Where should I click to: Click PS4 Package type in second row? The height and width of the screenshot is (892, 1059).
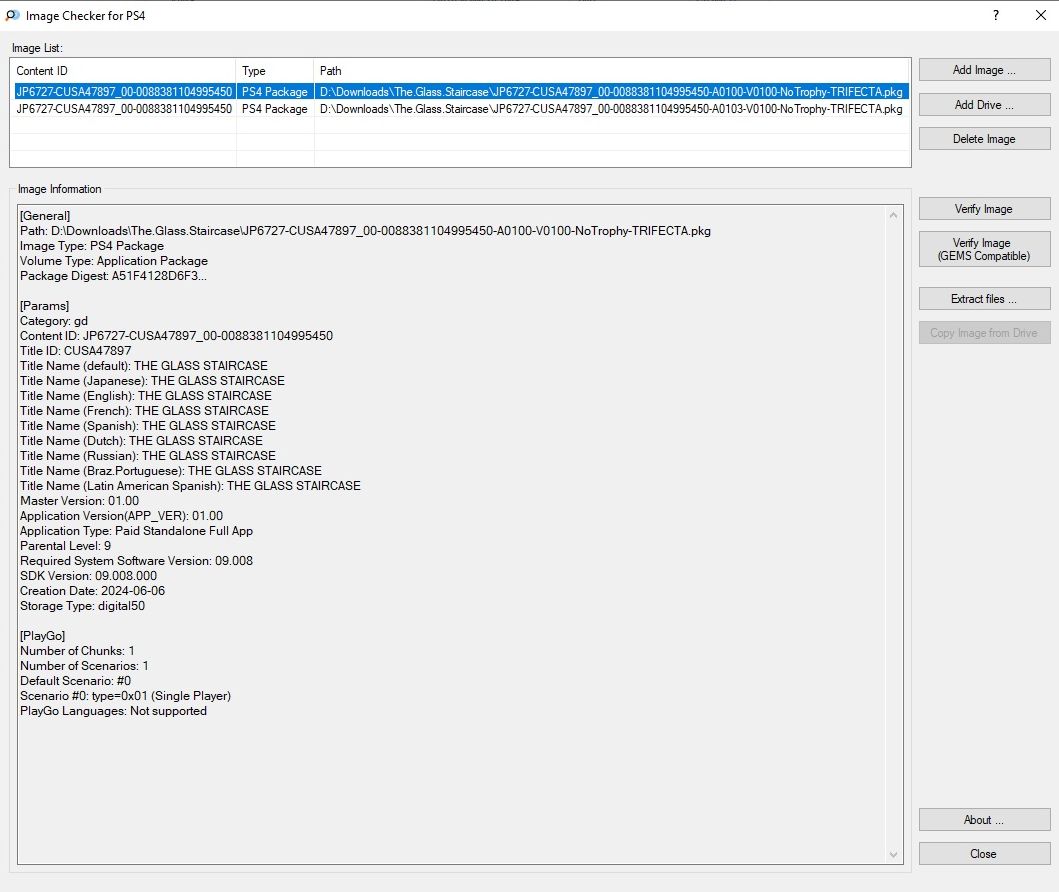(x=275, y=109)
